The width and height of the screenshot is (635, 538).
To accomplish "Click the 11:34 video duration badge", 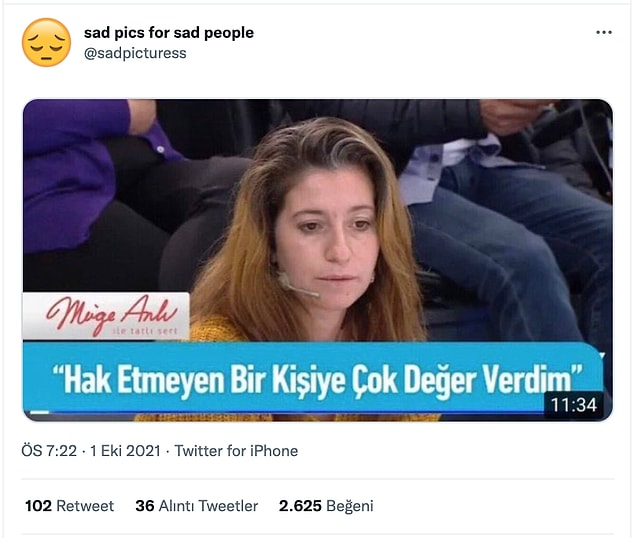I will [574, 405].
